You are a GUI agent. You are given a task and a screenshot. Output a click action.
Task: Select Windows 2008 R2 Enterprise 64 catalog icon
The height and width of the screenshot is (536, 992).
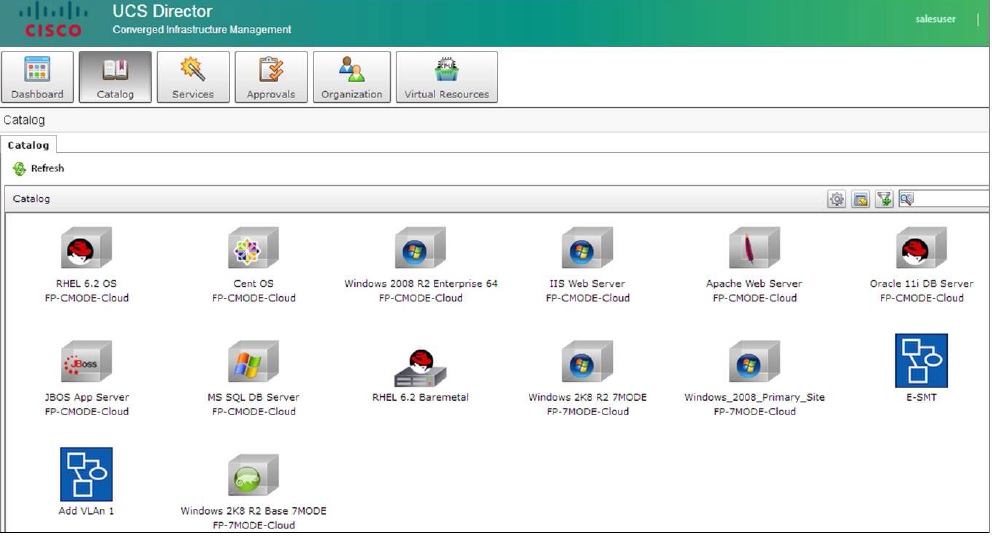pyautogui.click(x=420, y=248)
